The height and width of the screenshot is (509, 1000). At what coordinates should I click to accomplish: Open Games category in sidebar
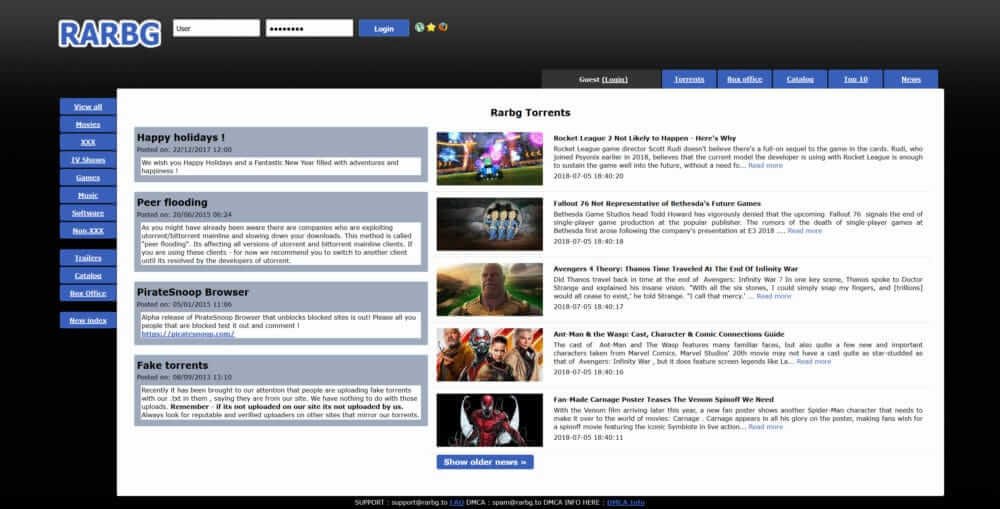[88, 177]
